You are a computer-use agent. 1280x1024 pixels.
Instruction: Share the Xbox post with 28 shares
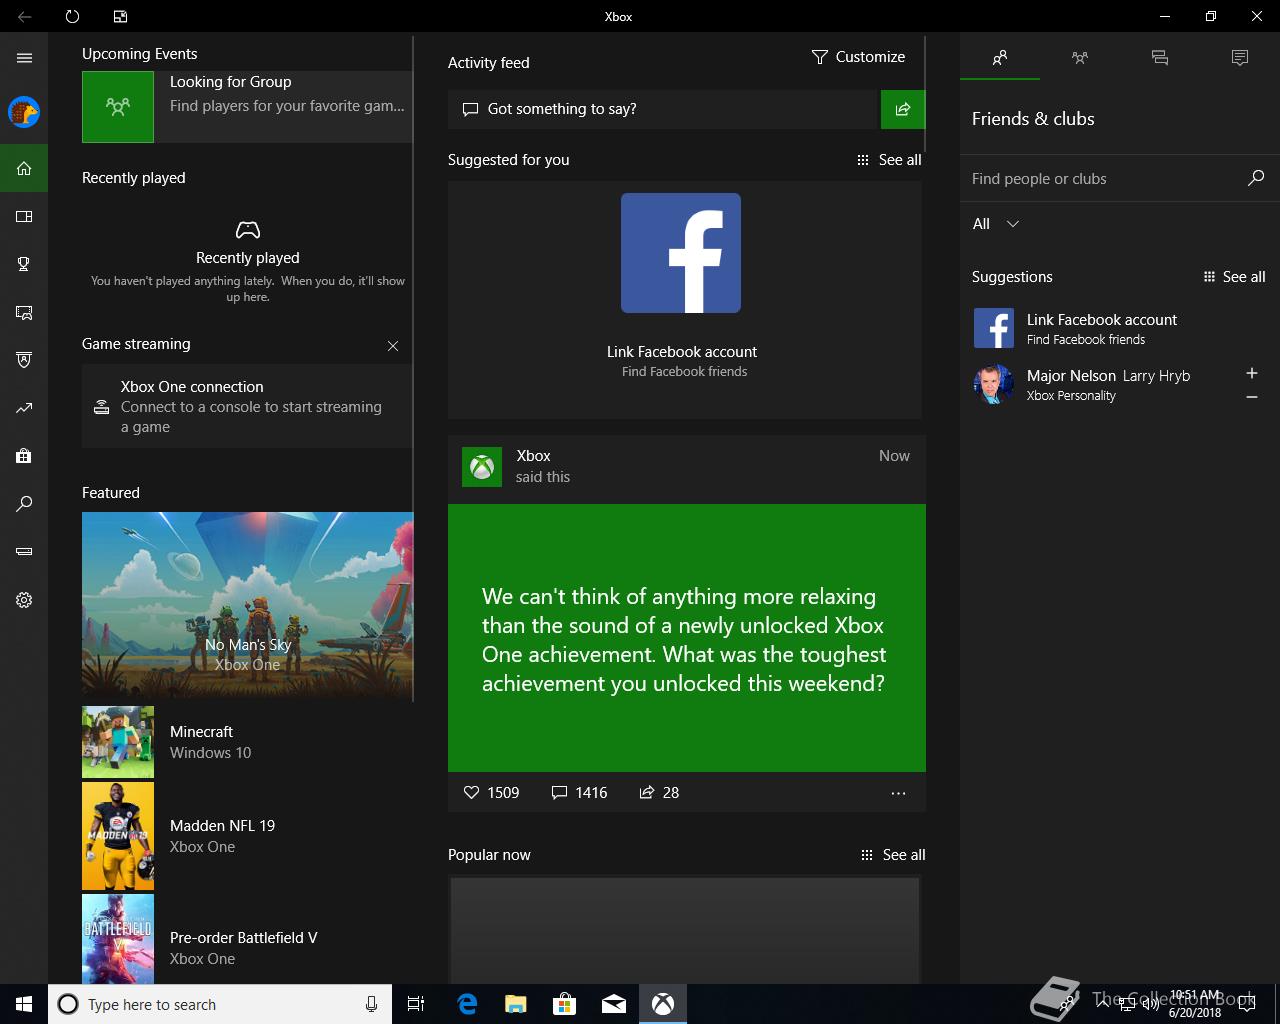click(x=659, y=792)
